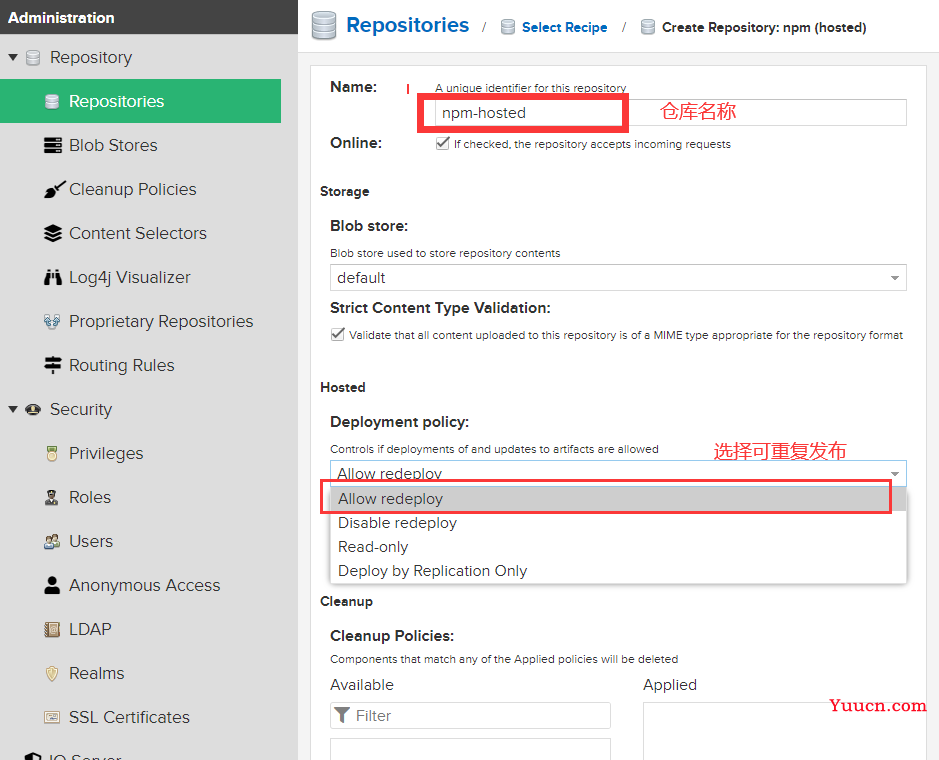Toggle the Strict Content Type Validation checkbox
This screenshot has width=939, height=760.
click(338, 334)
